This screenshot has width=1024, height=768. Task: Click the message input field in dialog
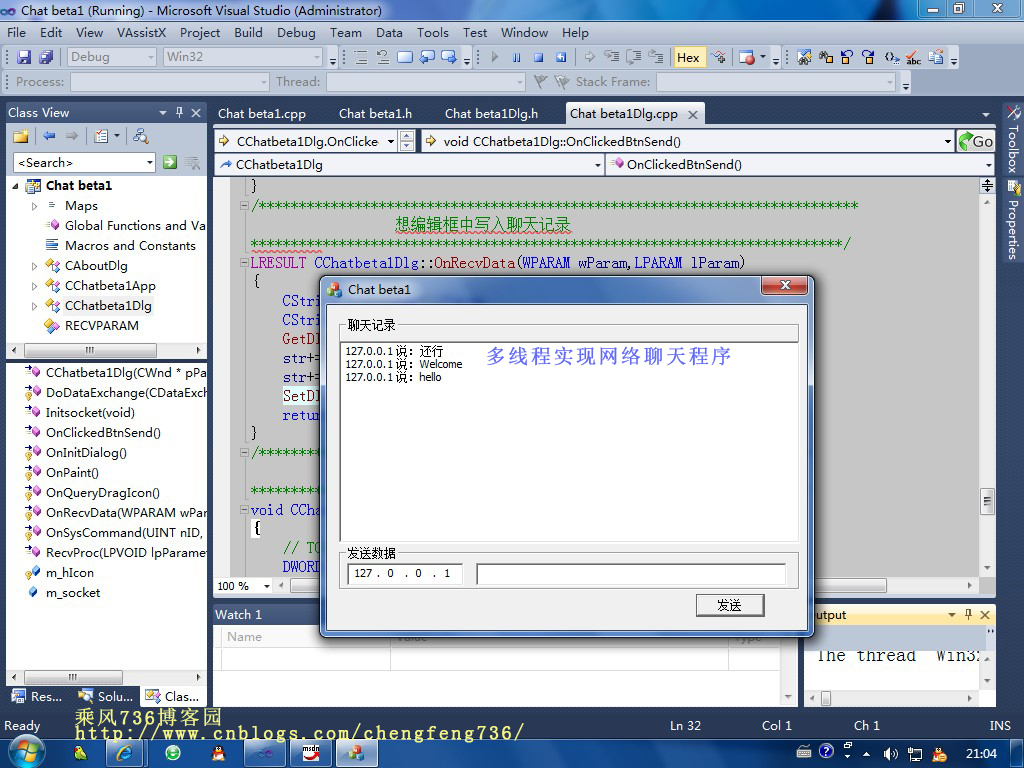point(631,574)
